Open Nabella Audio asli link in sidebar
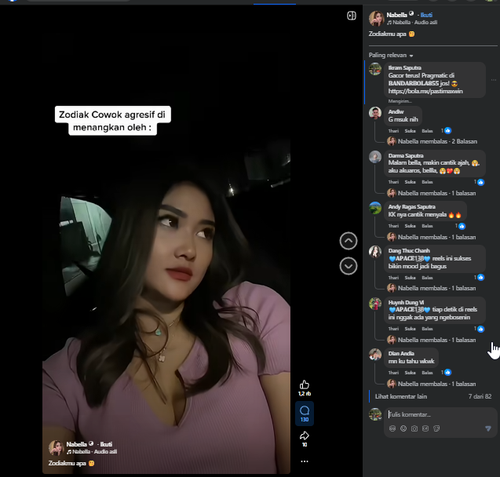The width and height of the screenshot is (500, 477). click(412, 22)
